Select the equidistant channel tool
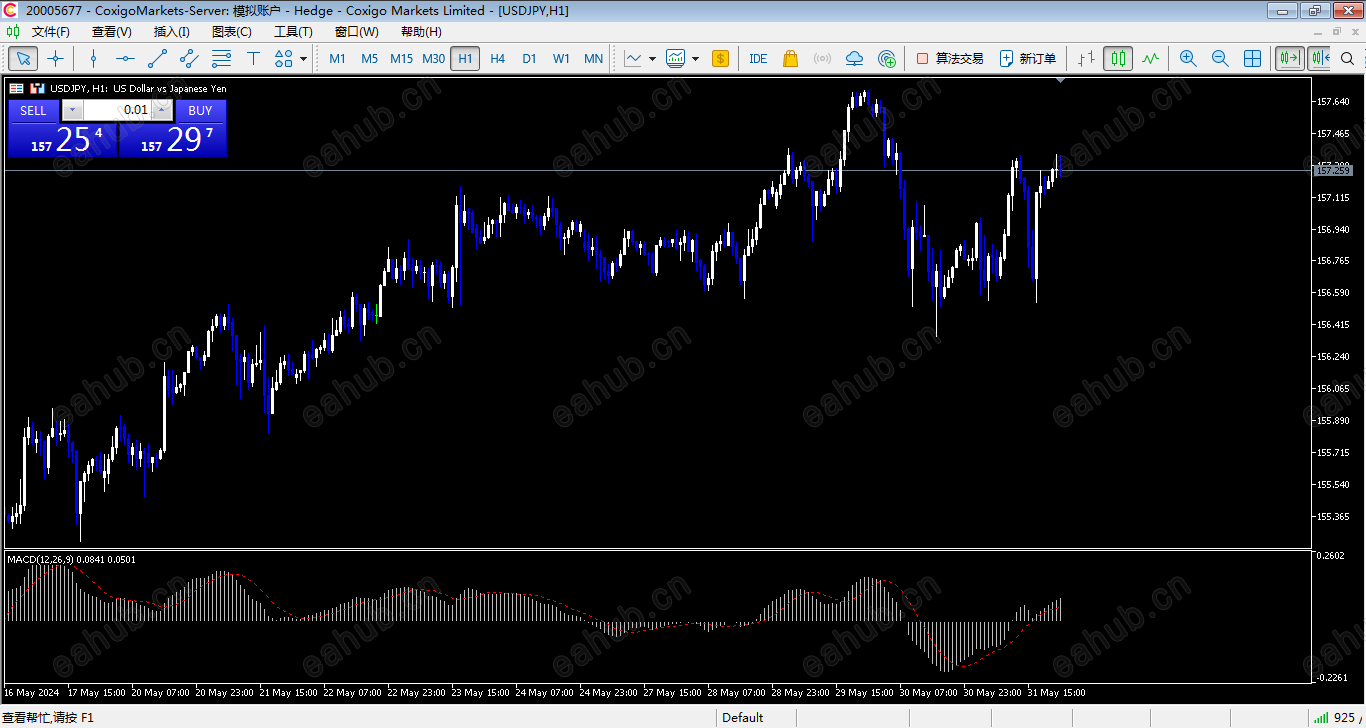1366x728 pixels. click(190, 58)
